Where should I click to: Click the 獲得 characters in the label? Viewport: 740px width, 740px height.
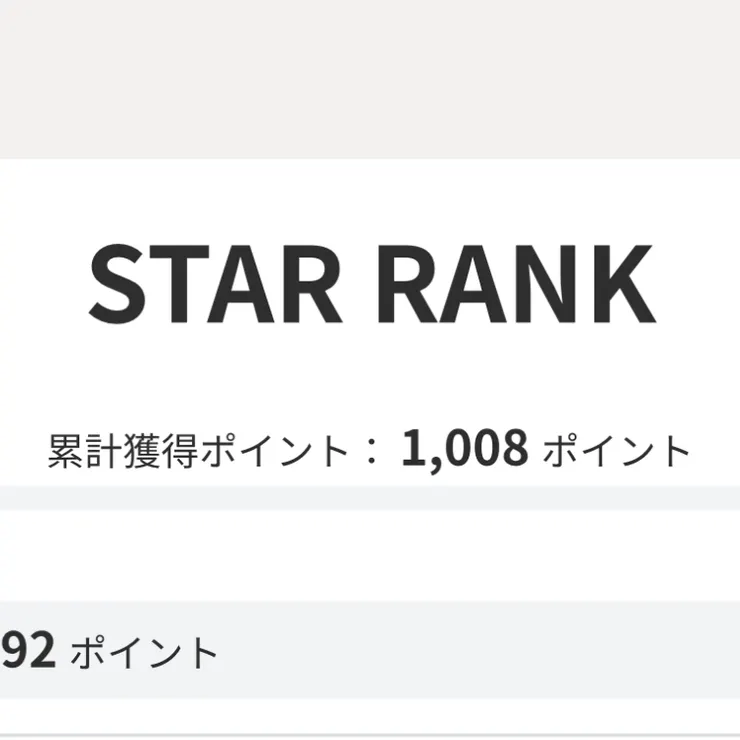coord(159,452)
